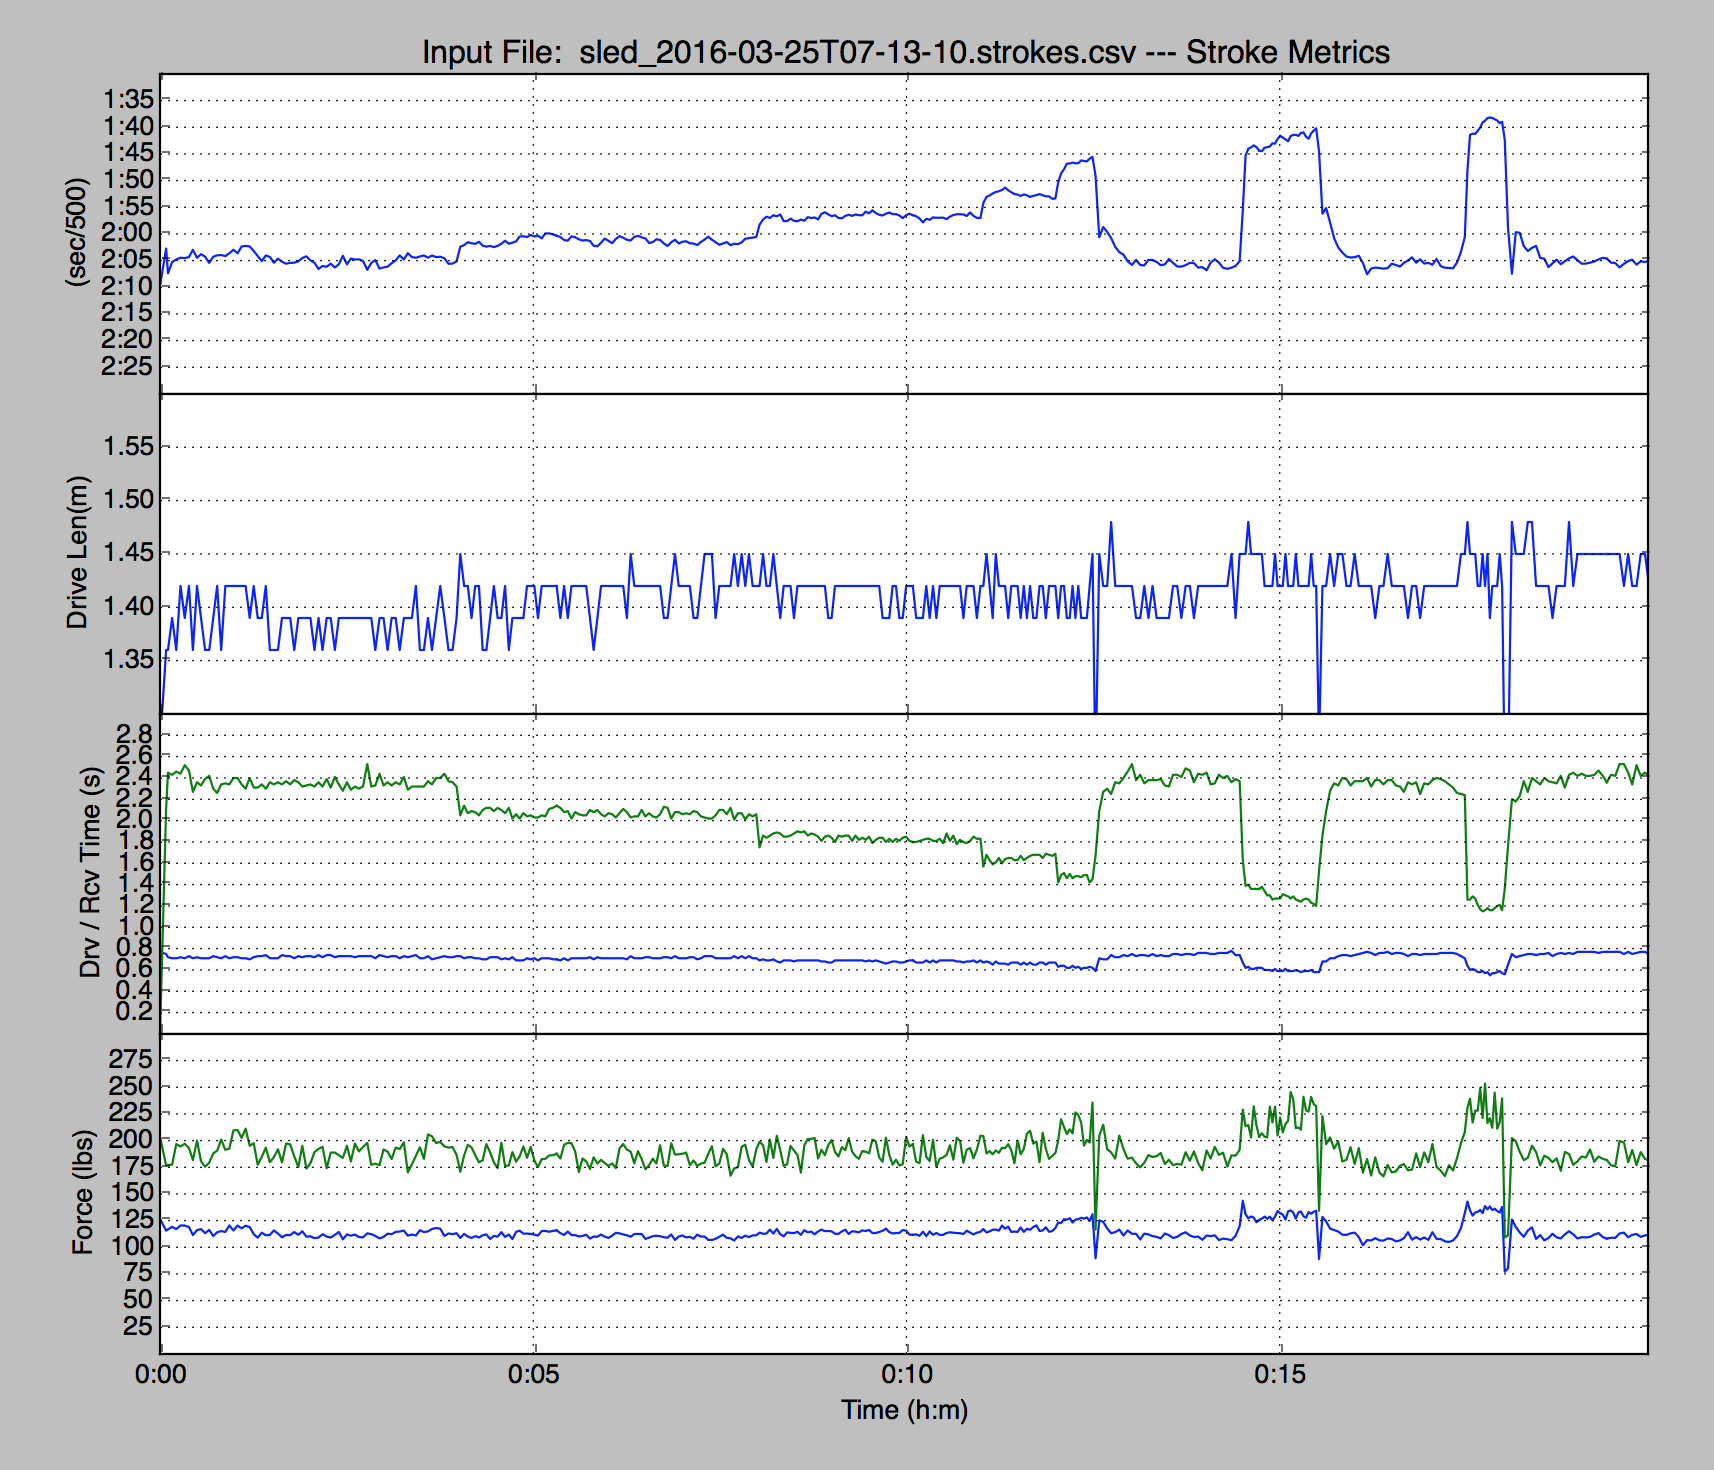Image resolution: width=1714 pixels, height=1470 pixels.
Task: Click the Force (lbs) y-axis label
Action: pos(82,1192)
